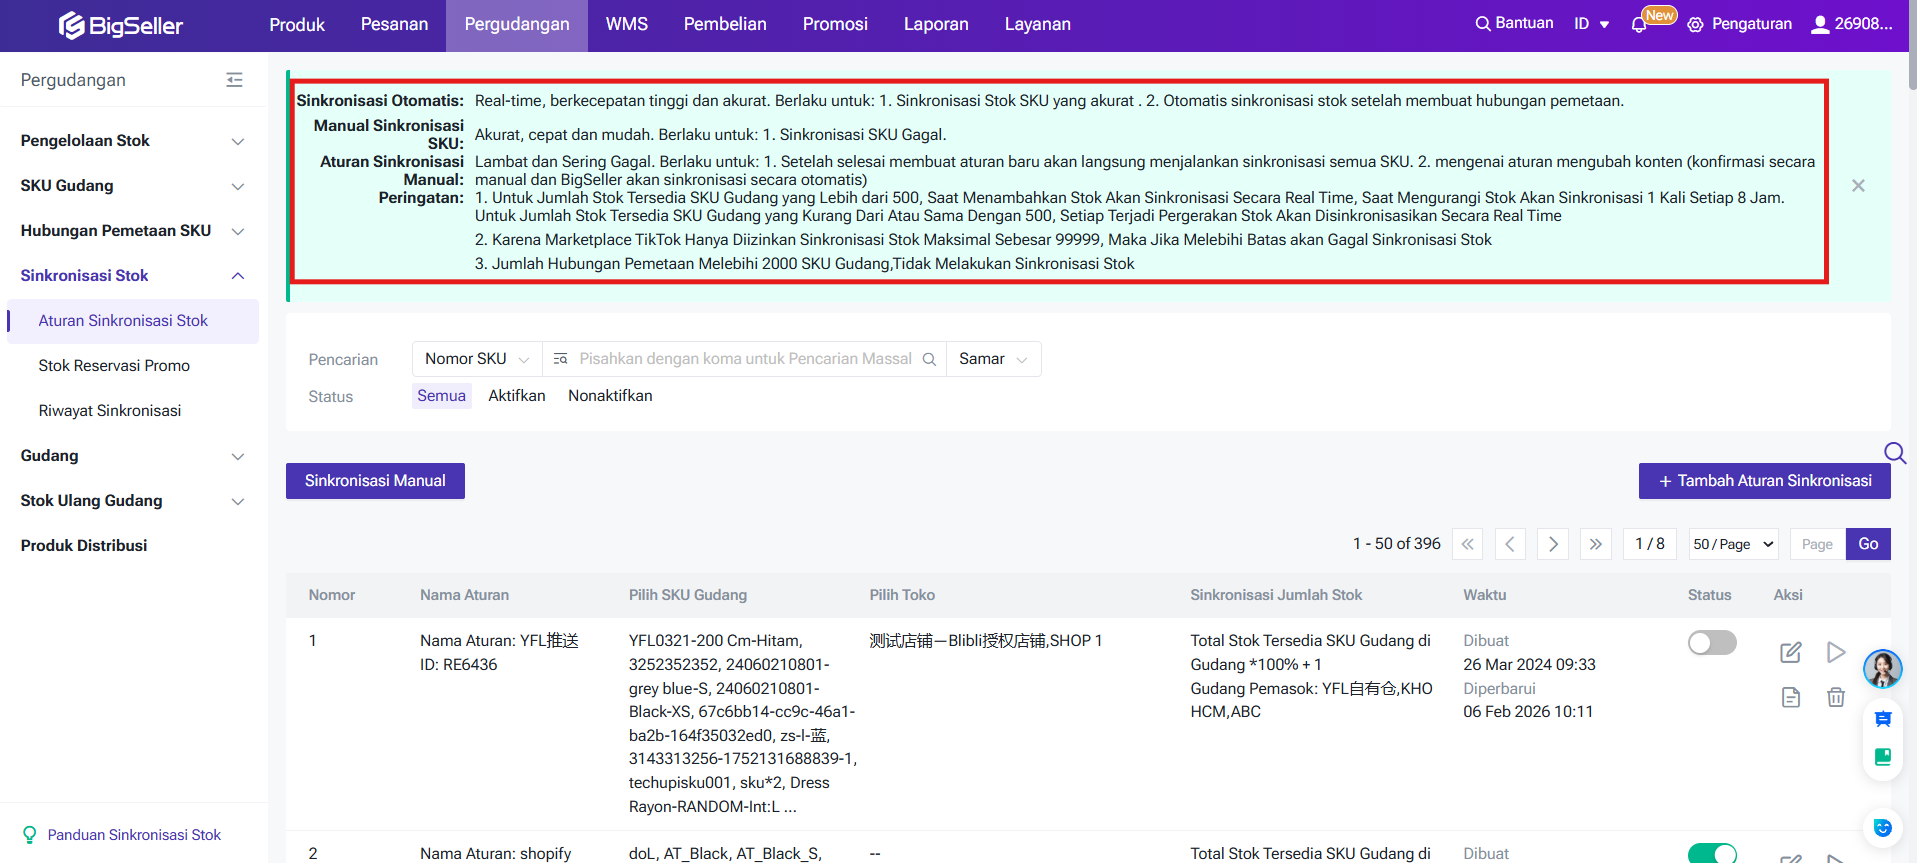Select Riwayat Sinkronisasi in sidebar

tap(110, 411)
